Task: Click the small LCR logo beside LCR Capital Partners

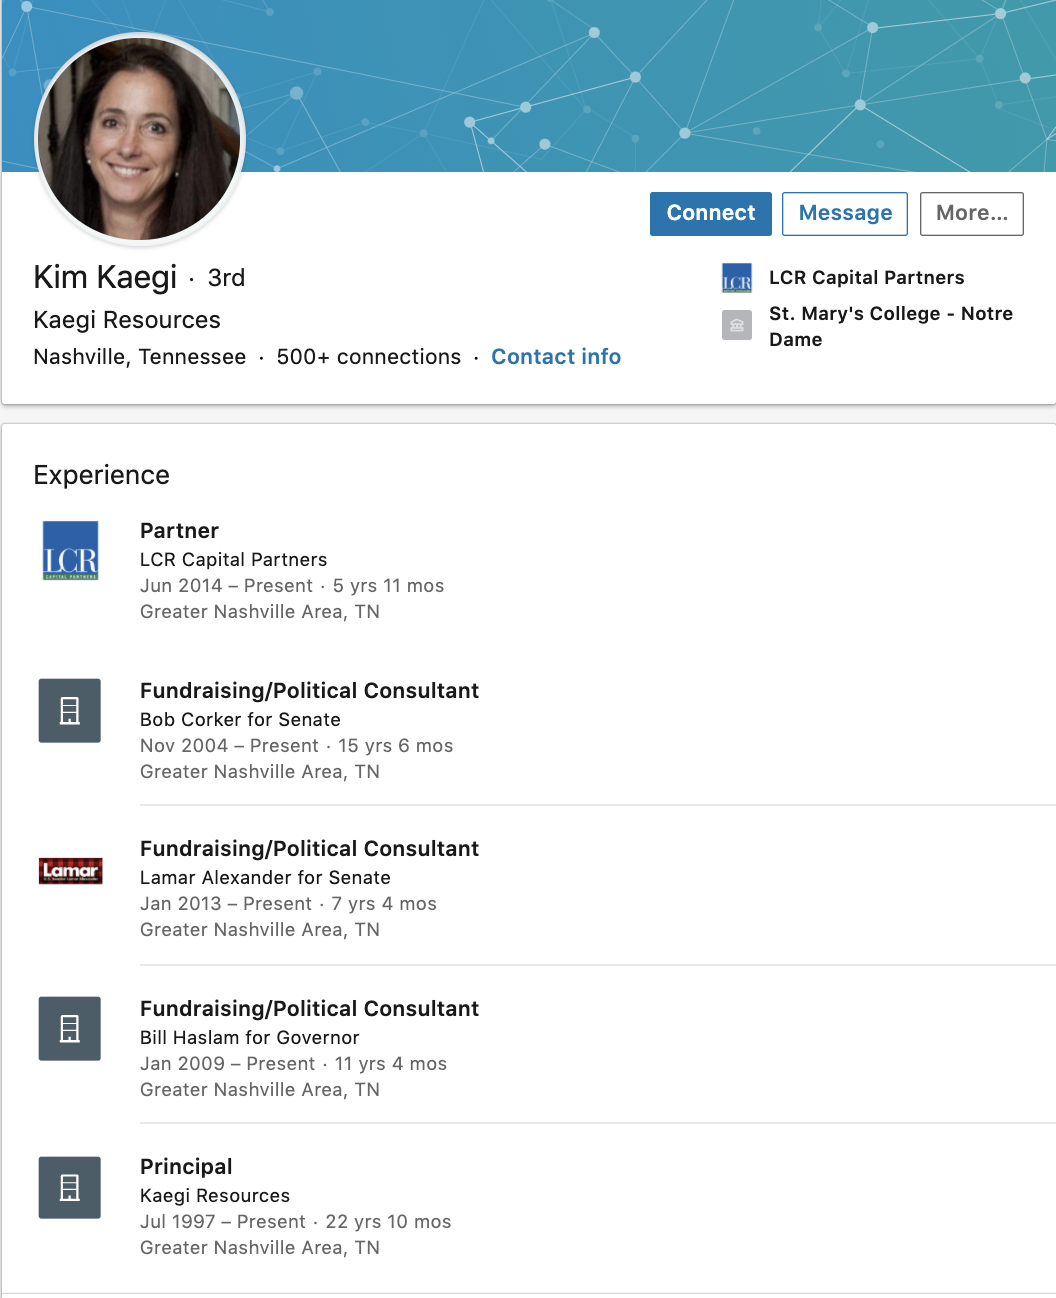Action: [x=737, y=278]
